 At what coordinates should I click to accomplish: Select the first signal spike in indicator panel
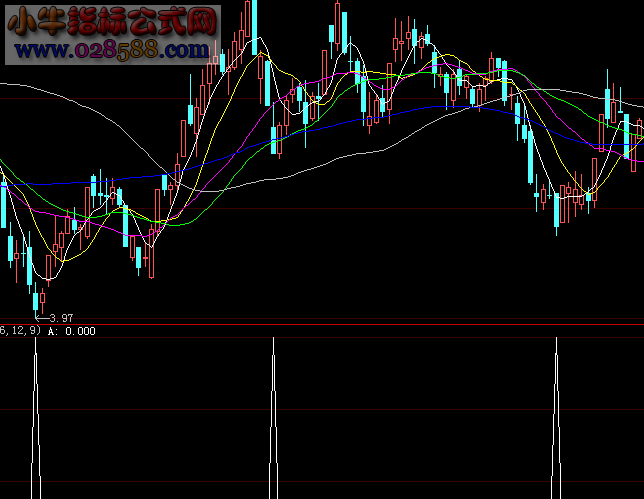point(36,420)
